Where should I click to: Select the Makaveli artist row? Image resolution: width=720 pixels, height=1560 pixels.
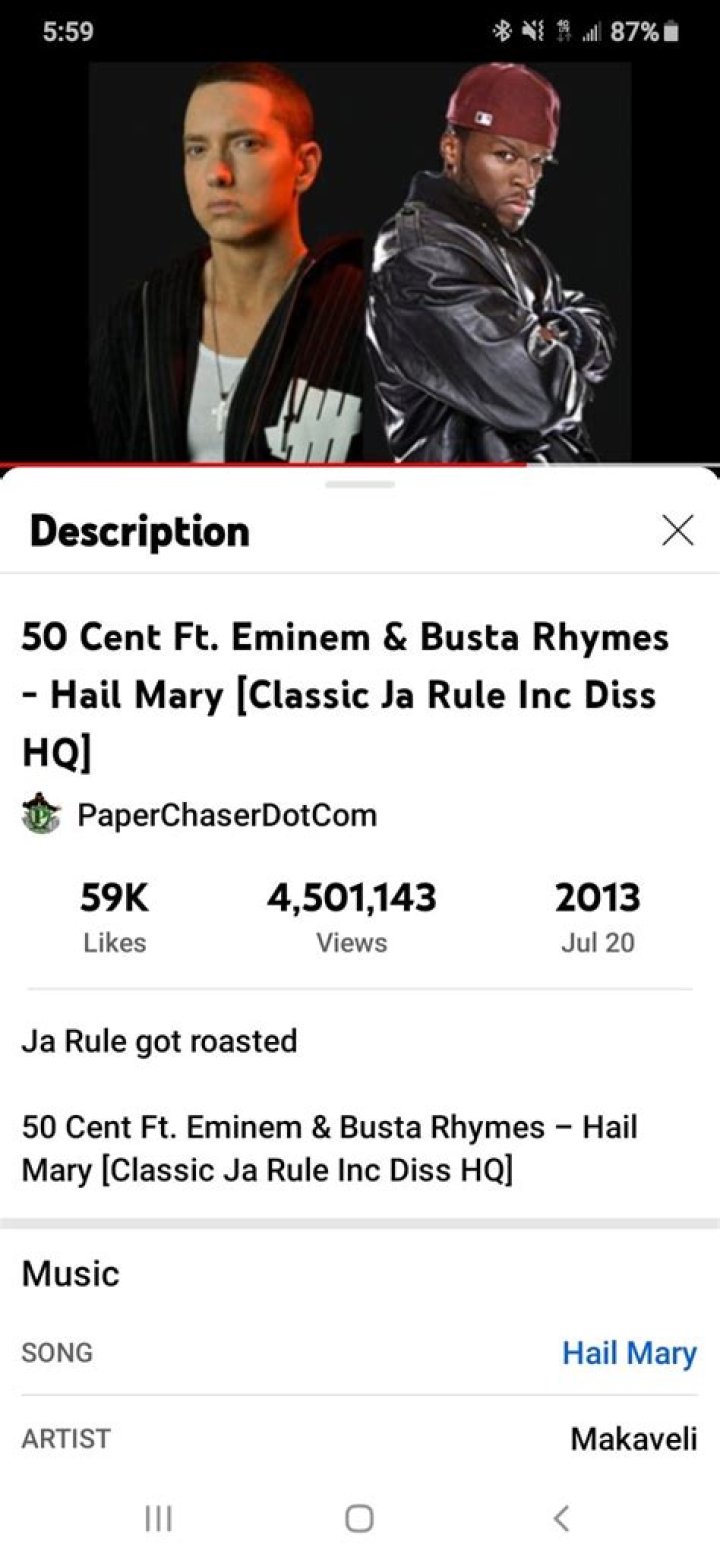tap(360, 1438)
